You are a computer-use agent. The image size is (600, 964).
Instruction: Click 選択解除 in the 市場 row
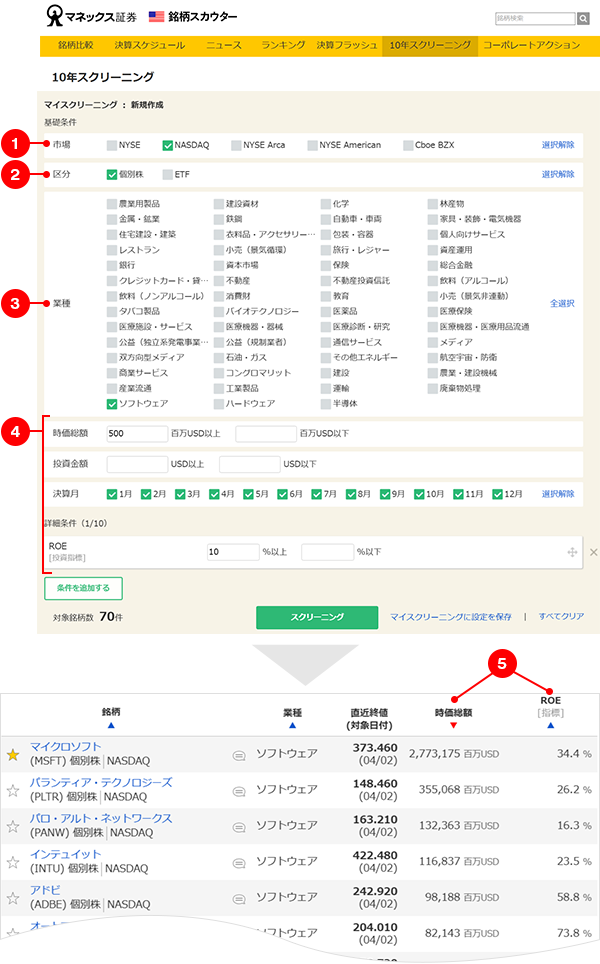pyautogui.click(x=558, y=145)
